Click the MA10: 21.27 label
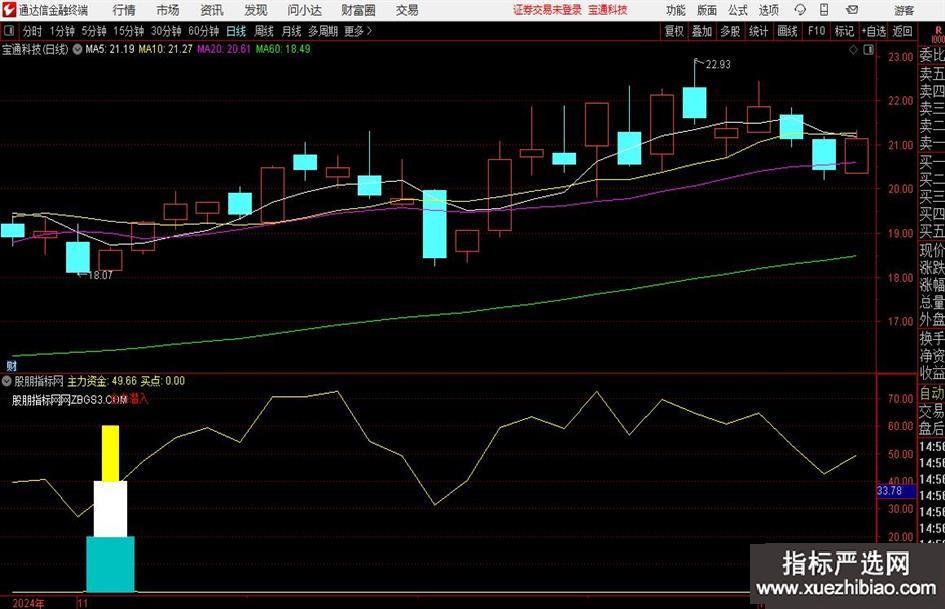This screenshot has width=945, height=609. click(165, 49)
